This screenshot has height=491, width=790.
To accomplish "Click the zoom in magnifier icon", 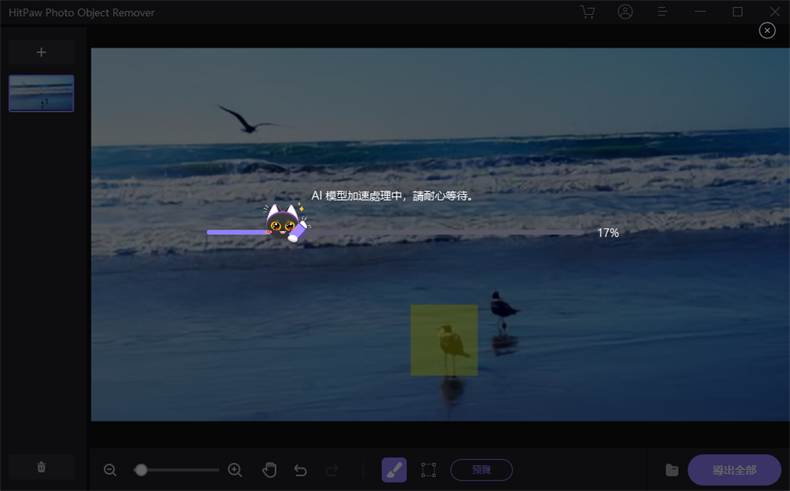I will [235, 470].
